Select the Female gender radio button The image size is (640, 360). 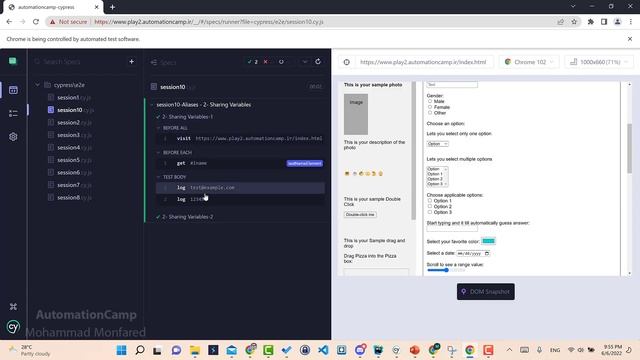point(430,107)
